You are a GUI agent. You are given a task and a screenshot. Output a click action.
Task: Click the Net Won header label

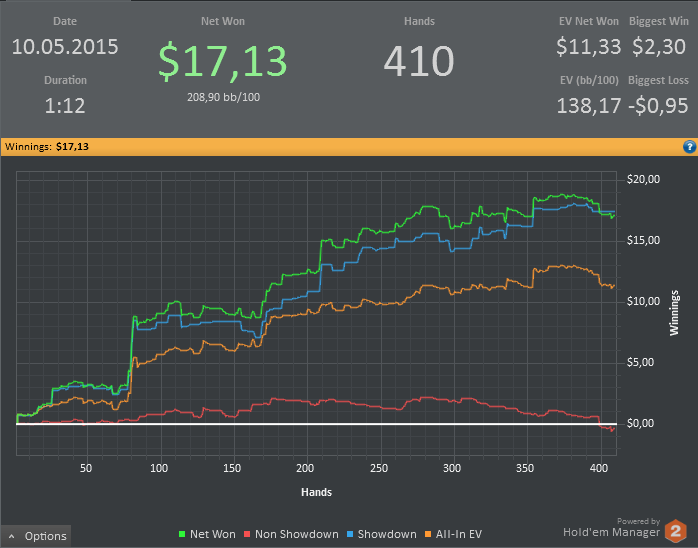[223, 21]
